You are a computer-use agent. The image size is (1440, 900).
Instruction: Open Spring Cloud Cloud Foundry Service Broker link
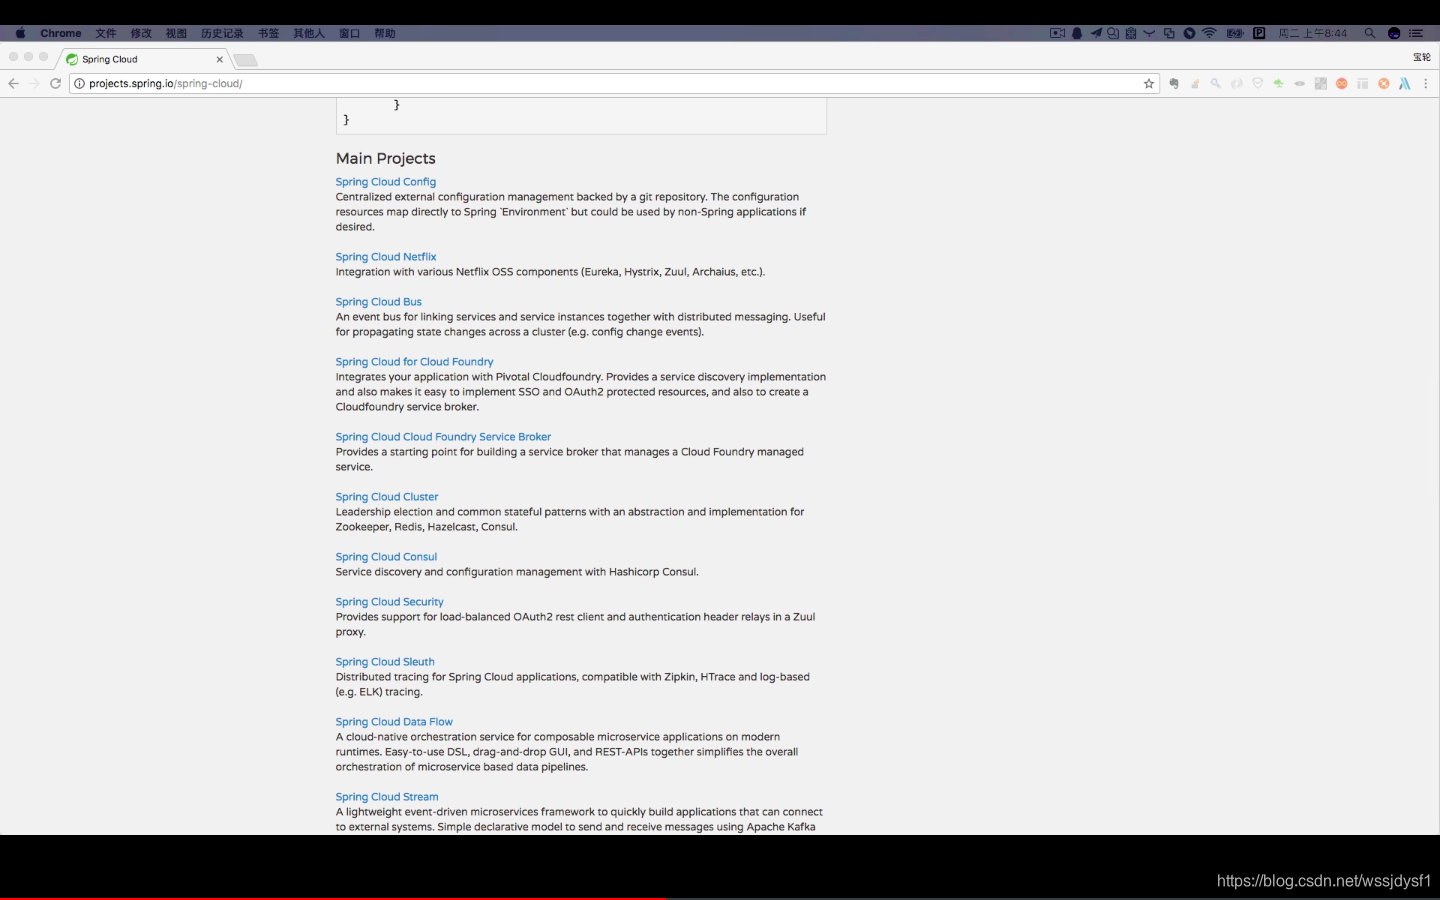click(443, 437)
